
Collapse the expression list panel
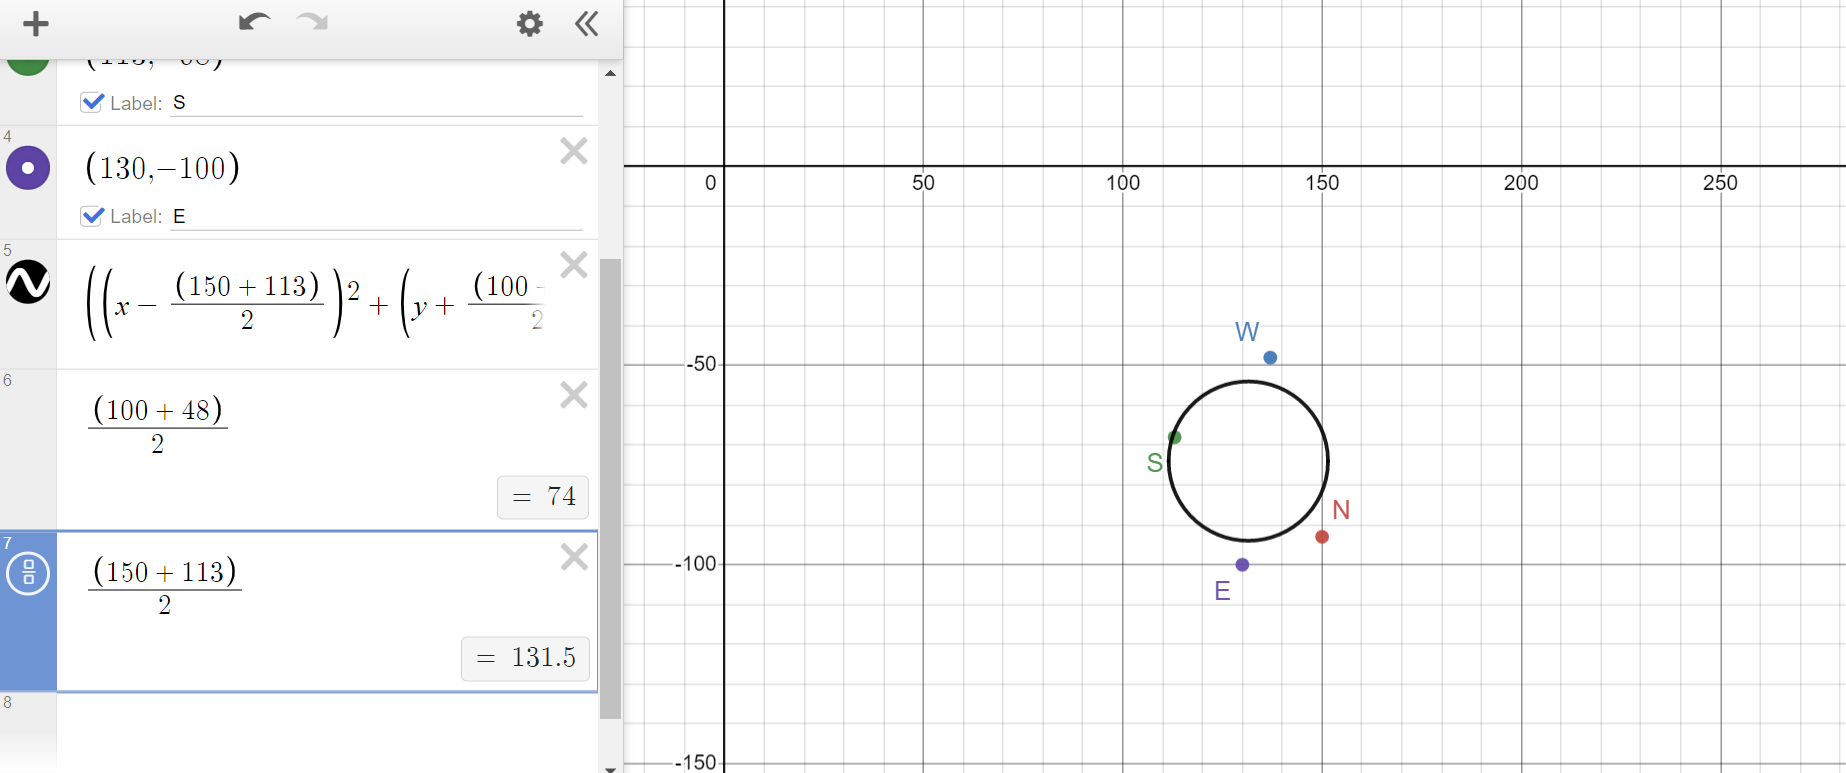pos(587,24)
